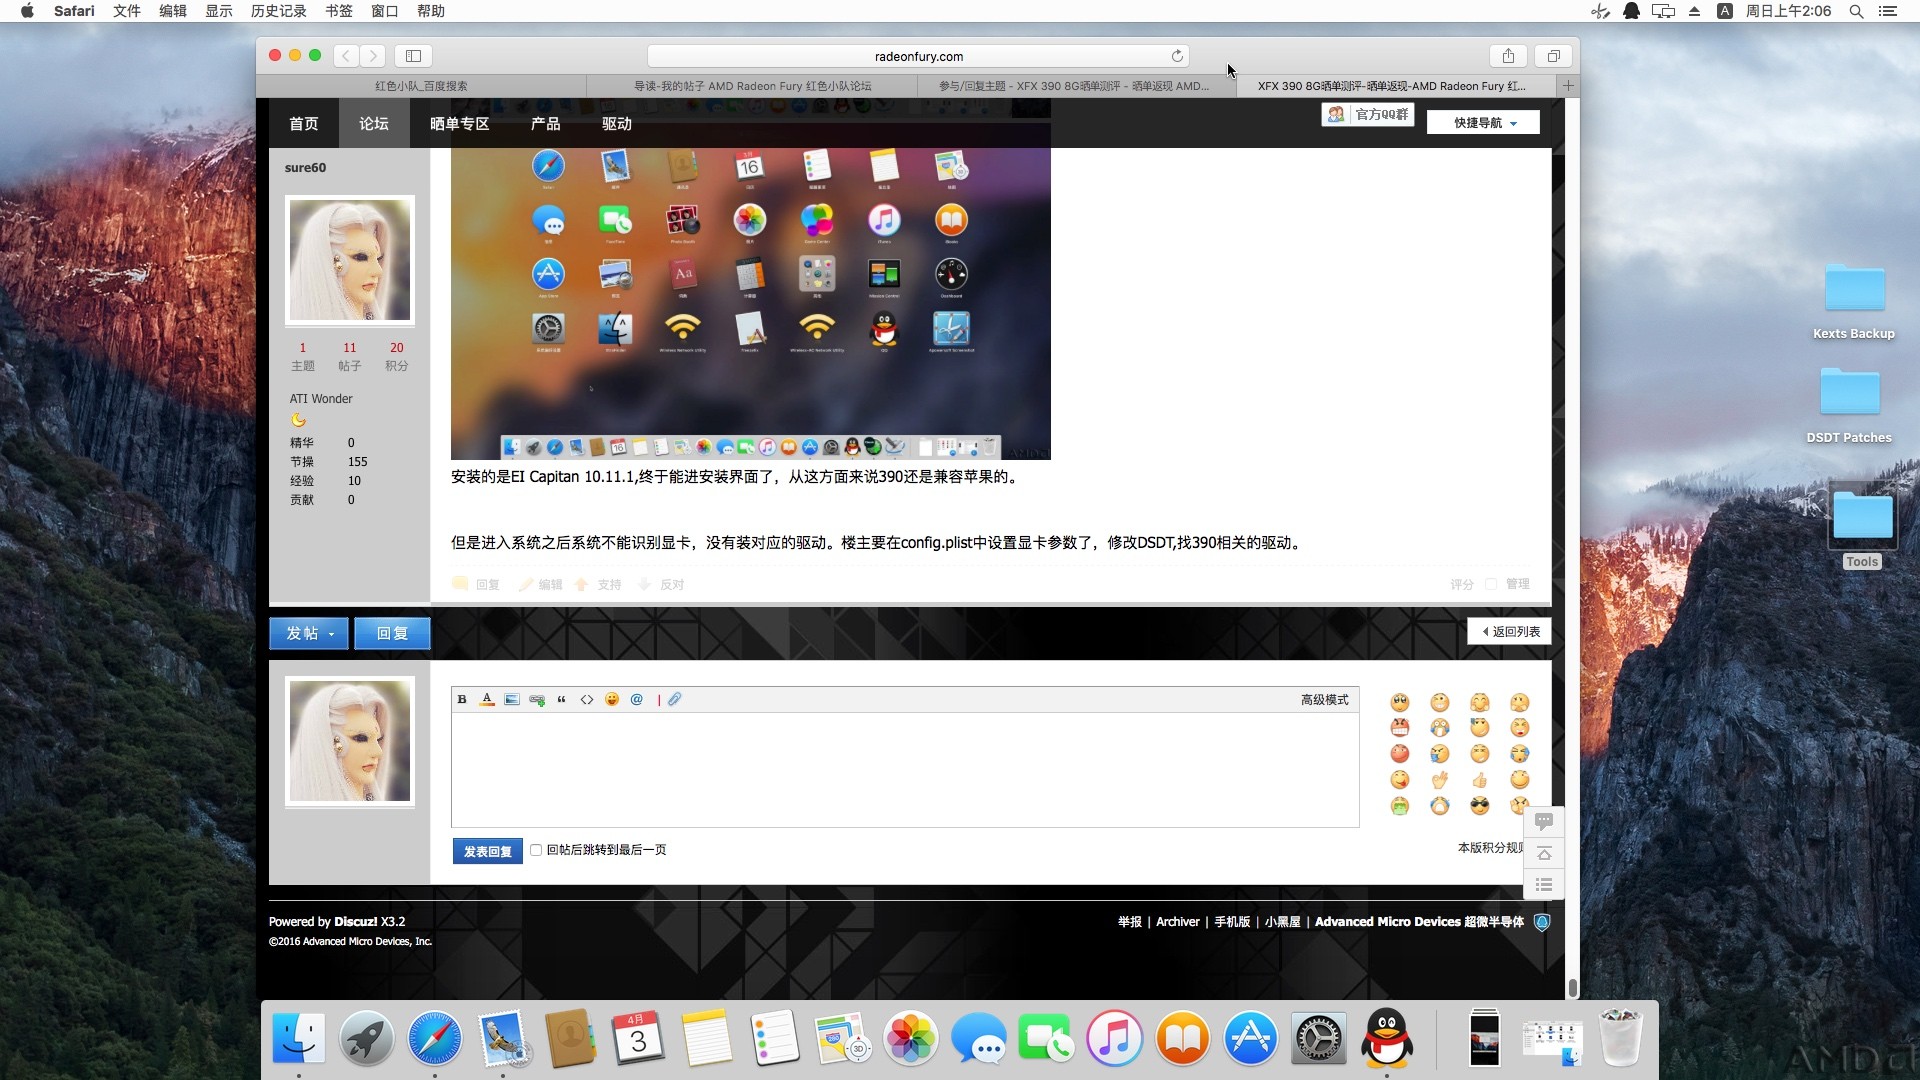The width and height of the screenshot is (1920, 1080).
Task: Open the Archiver footer link
Action: point(1177,922)
